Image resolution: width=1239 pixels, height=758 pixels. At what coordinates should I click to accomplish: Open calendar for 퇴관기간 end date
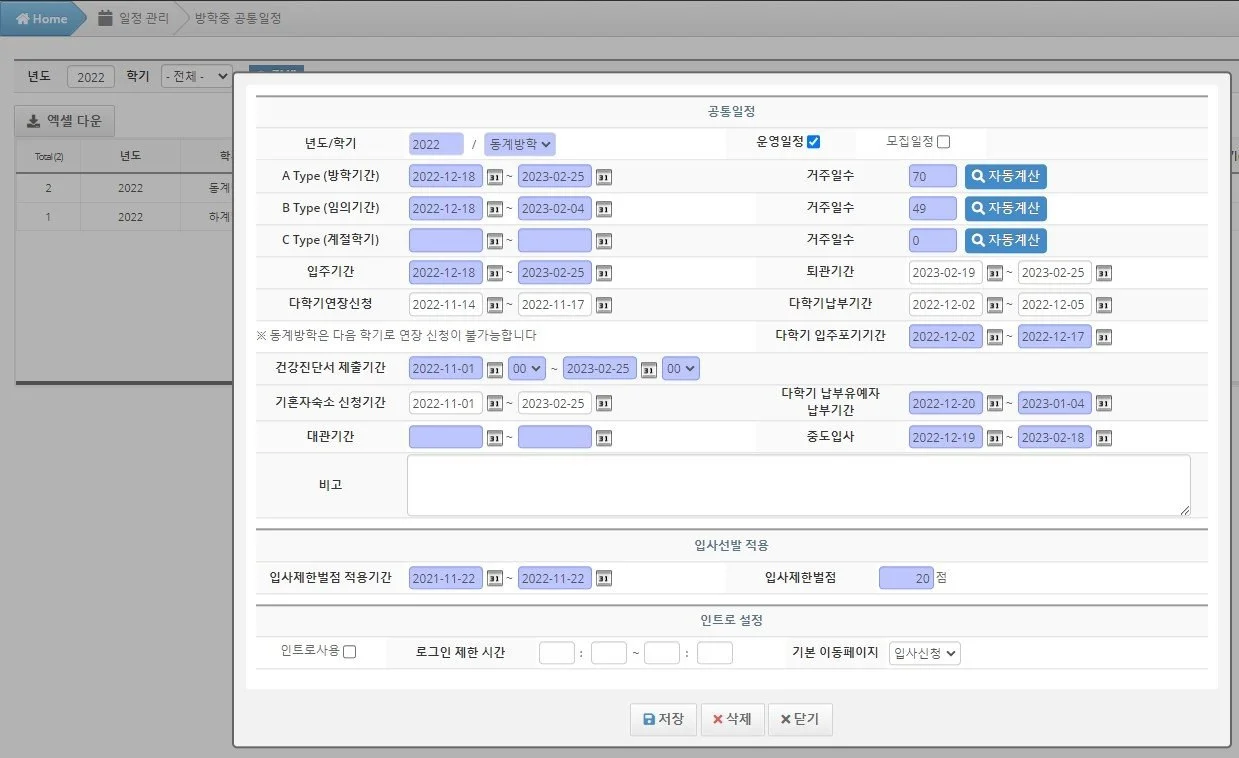point(1103,273)
